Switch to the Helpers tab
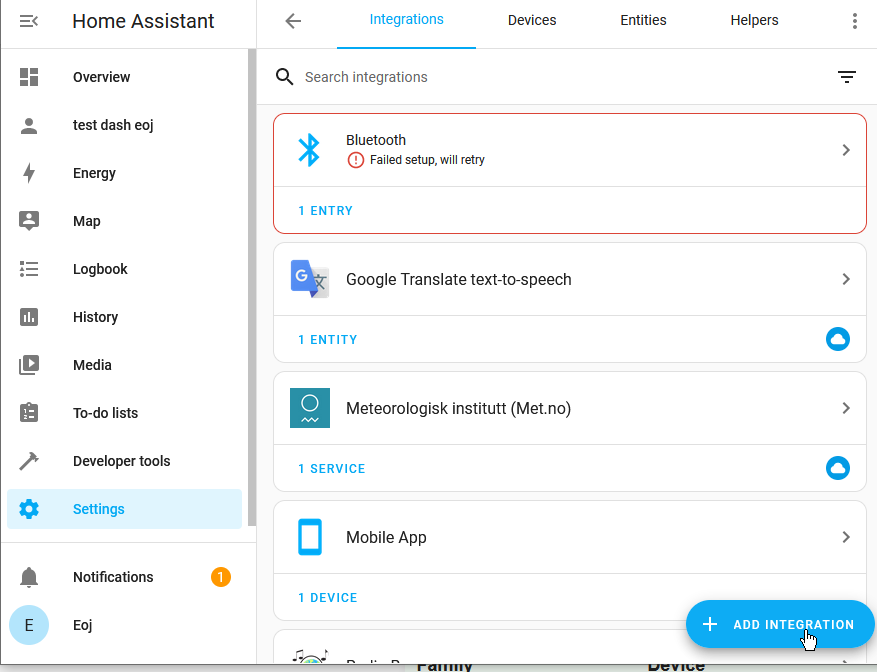The width and height of the screenshot is (877, 672). click(754, 20)
